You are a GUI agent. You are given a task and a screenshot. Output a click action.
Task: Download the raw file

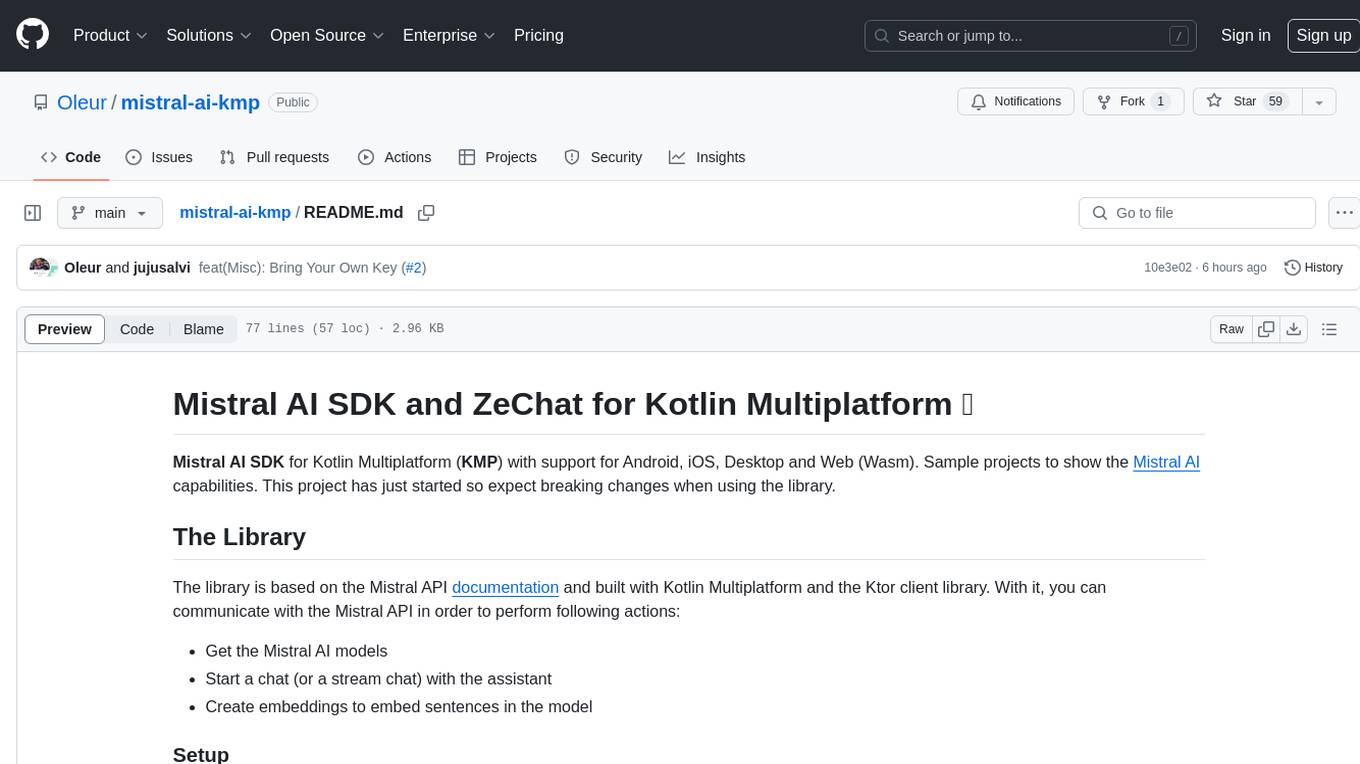pos(1294,329)
